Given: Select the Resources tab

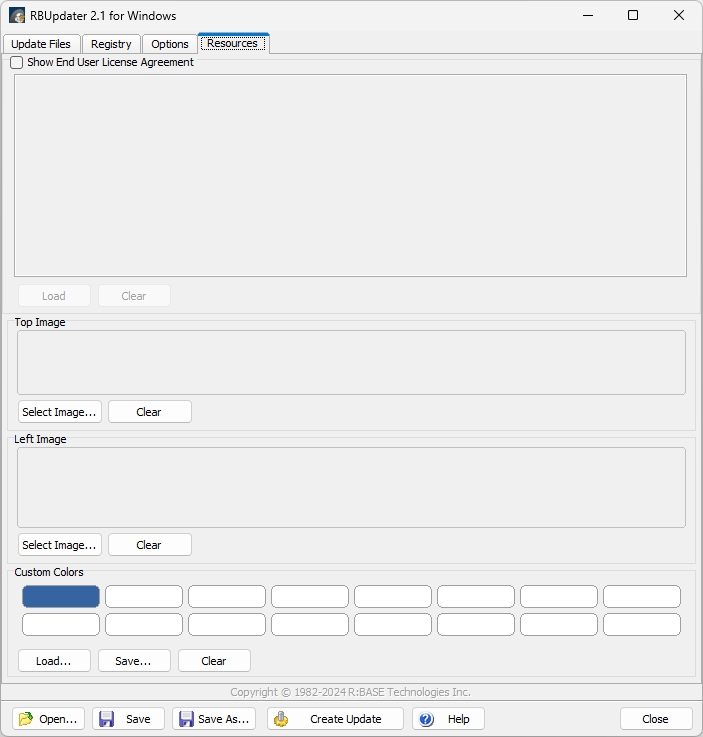Looking at the screenshot, I should click(233, 43).
